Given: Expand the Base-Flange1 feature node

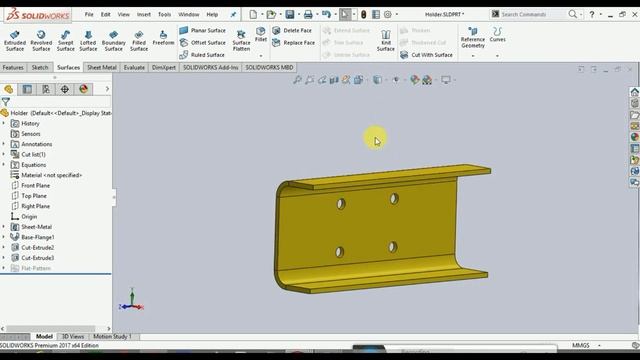Looking at the screenshot, I should (4, 237).
